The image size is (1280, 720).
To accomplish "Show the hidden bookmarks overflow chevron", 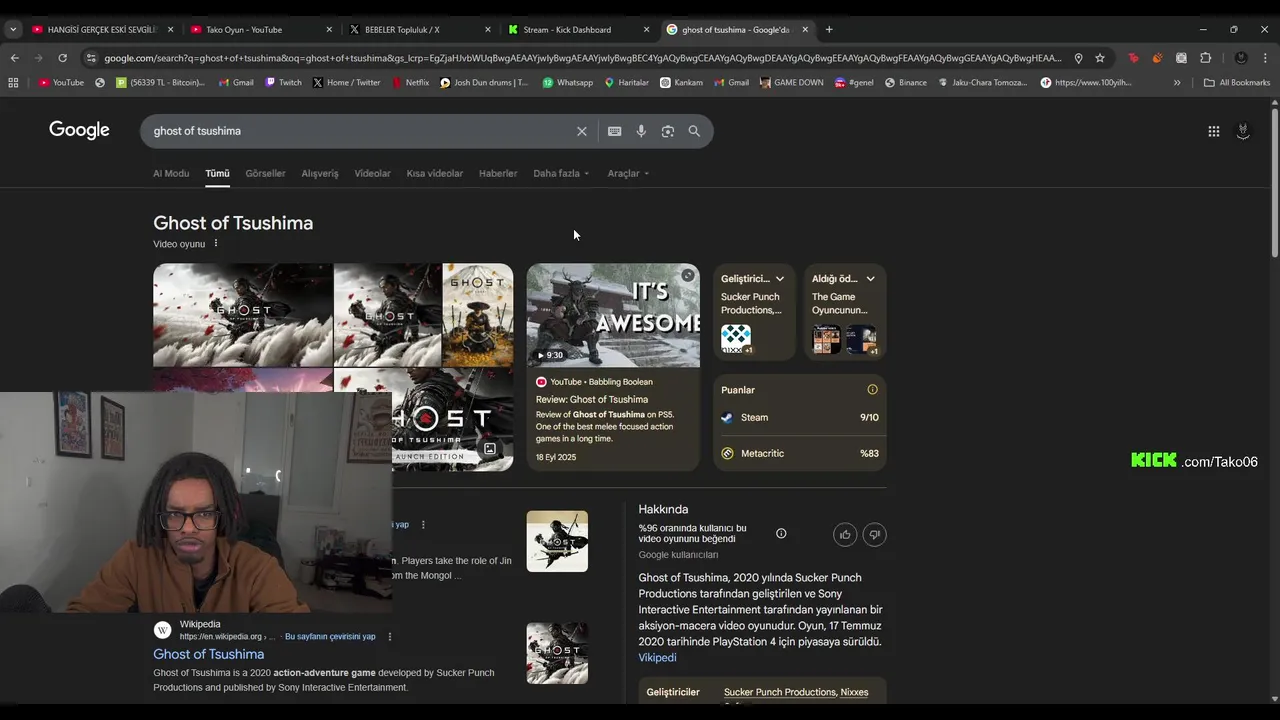I will (1177, 82).
